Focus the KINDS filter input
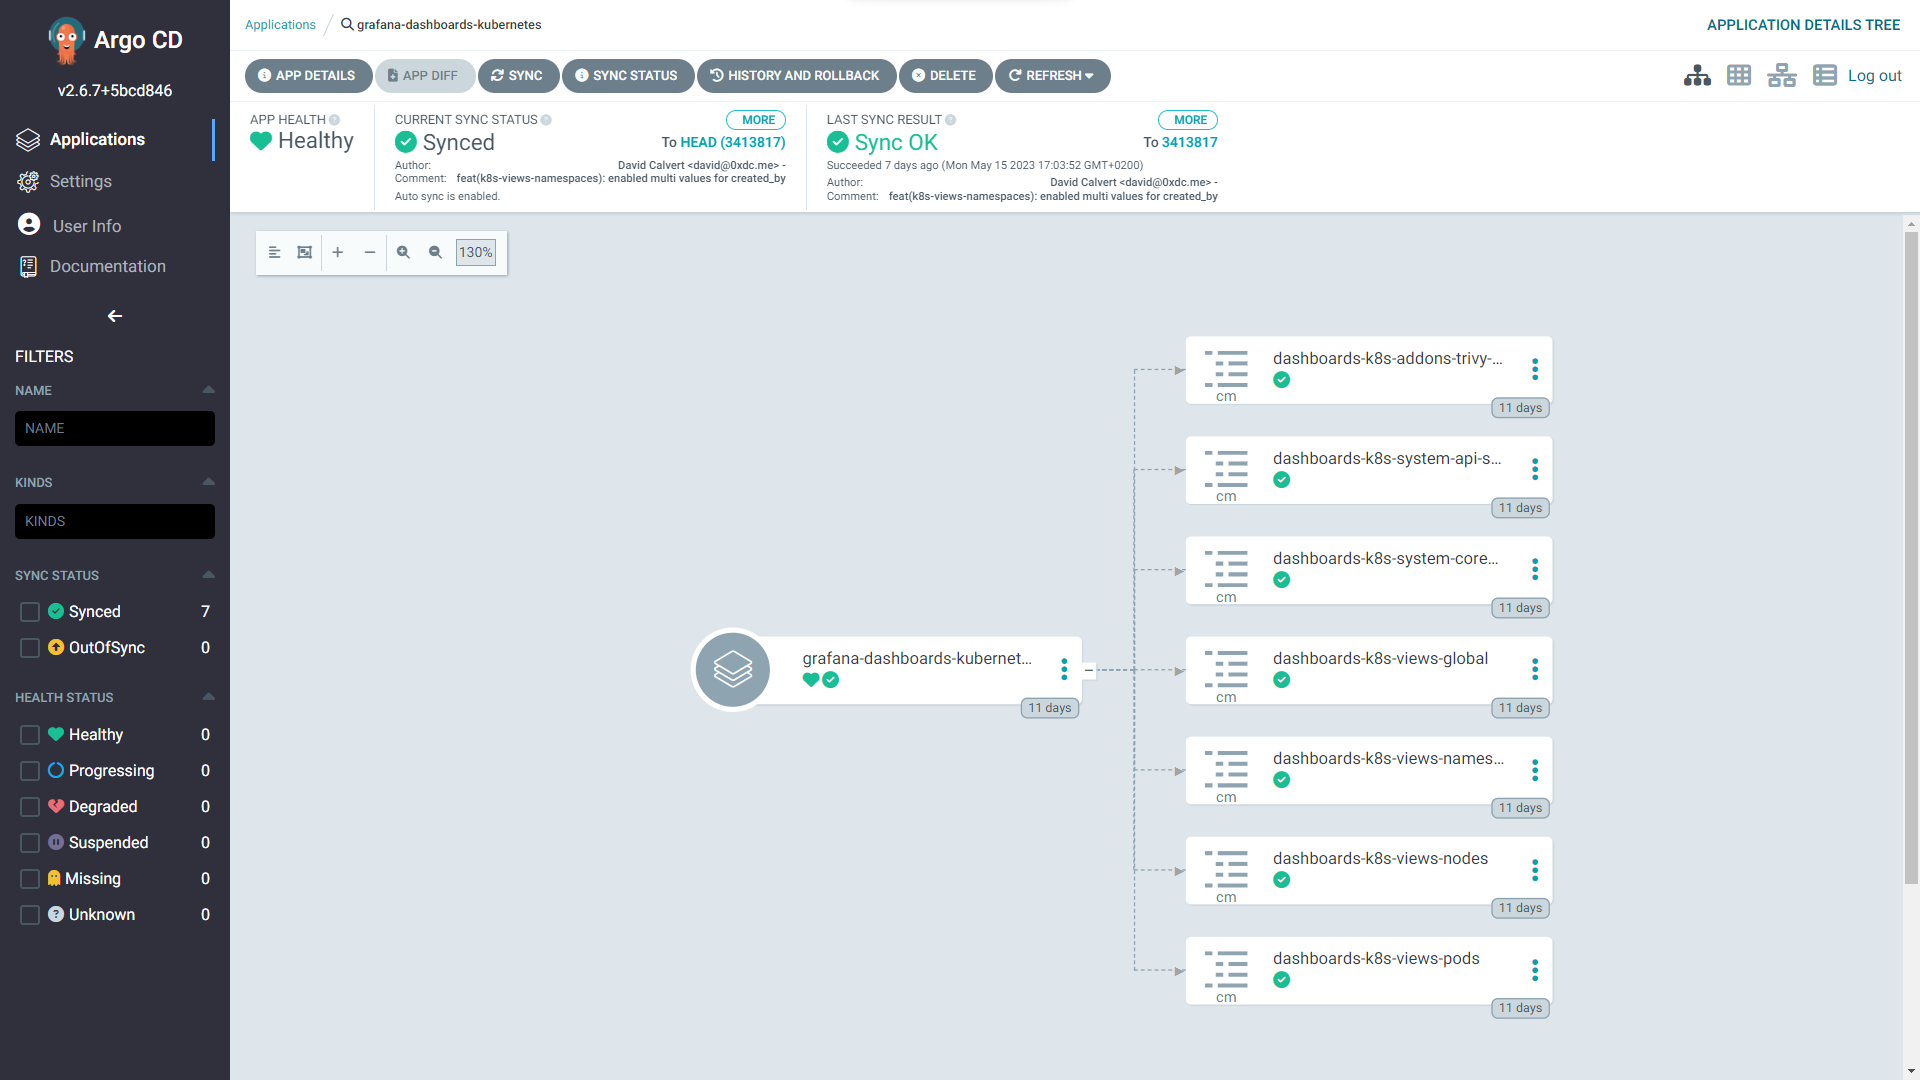The image size is (1920, 1080). (115, 522)
